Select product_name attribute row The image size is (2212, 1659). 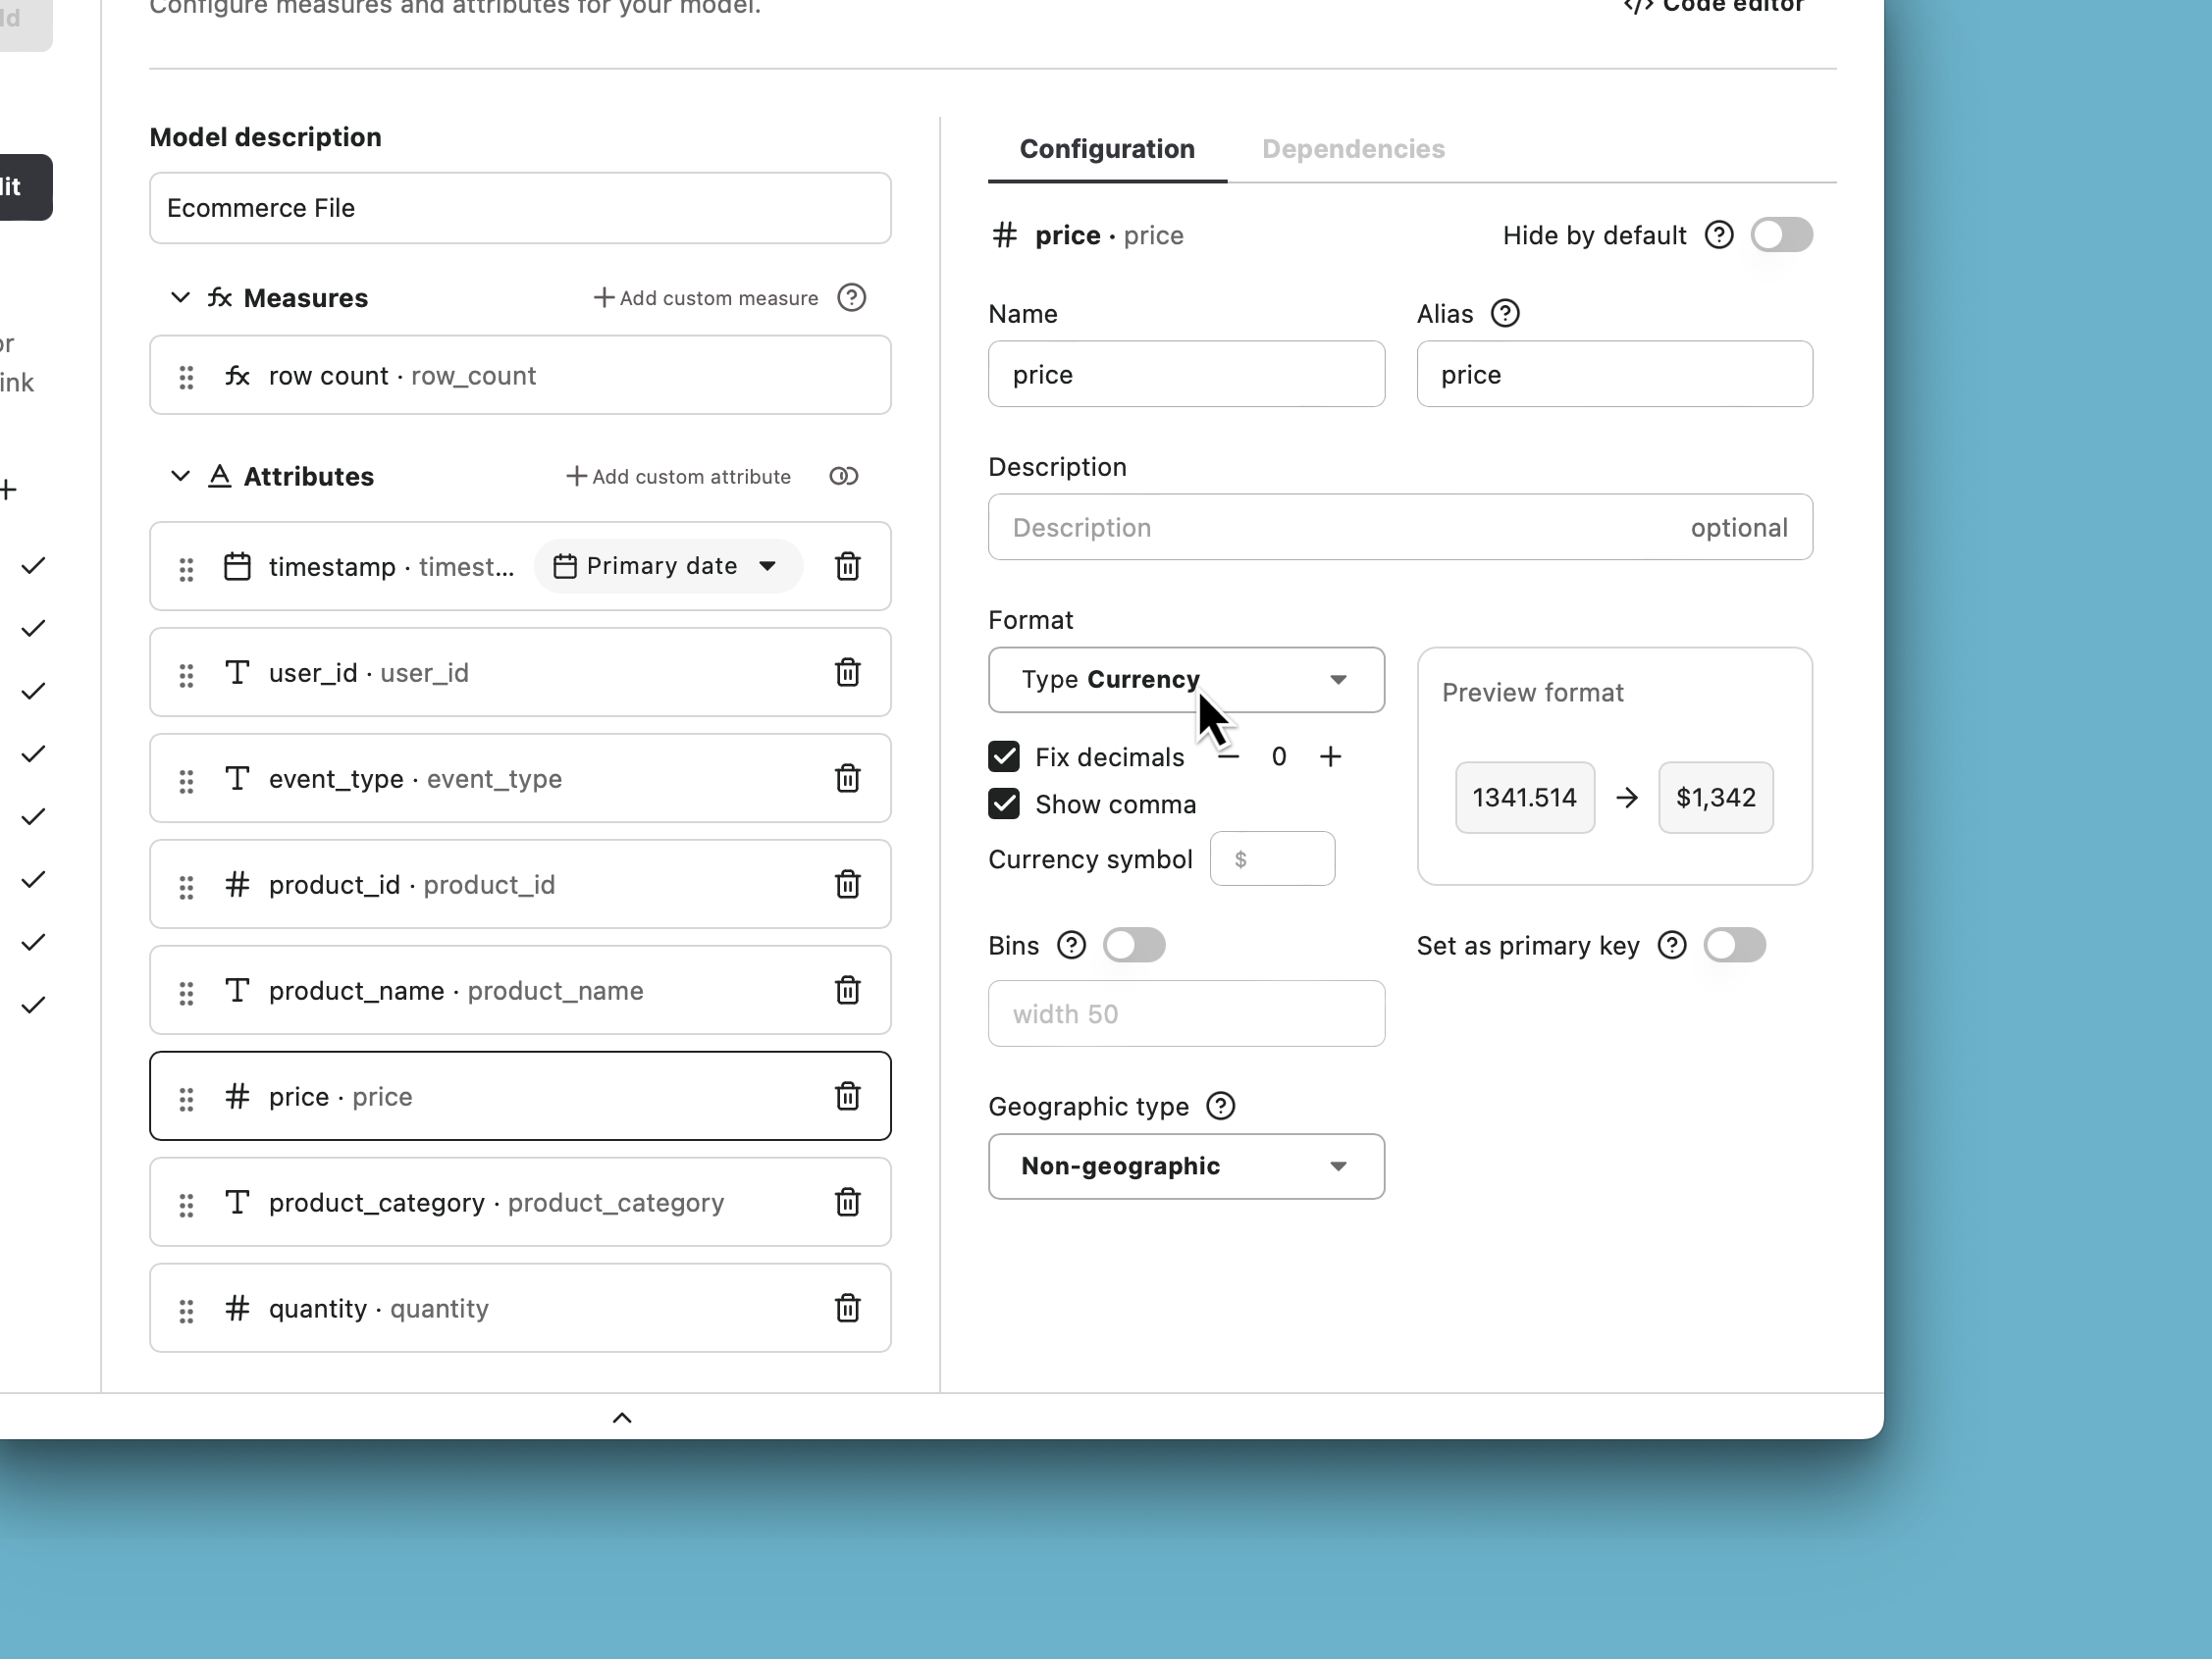pos(520,990)
